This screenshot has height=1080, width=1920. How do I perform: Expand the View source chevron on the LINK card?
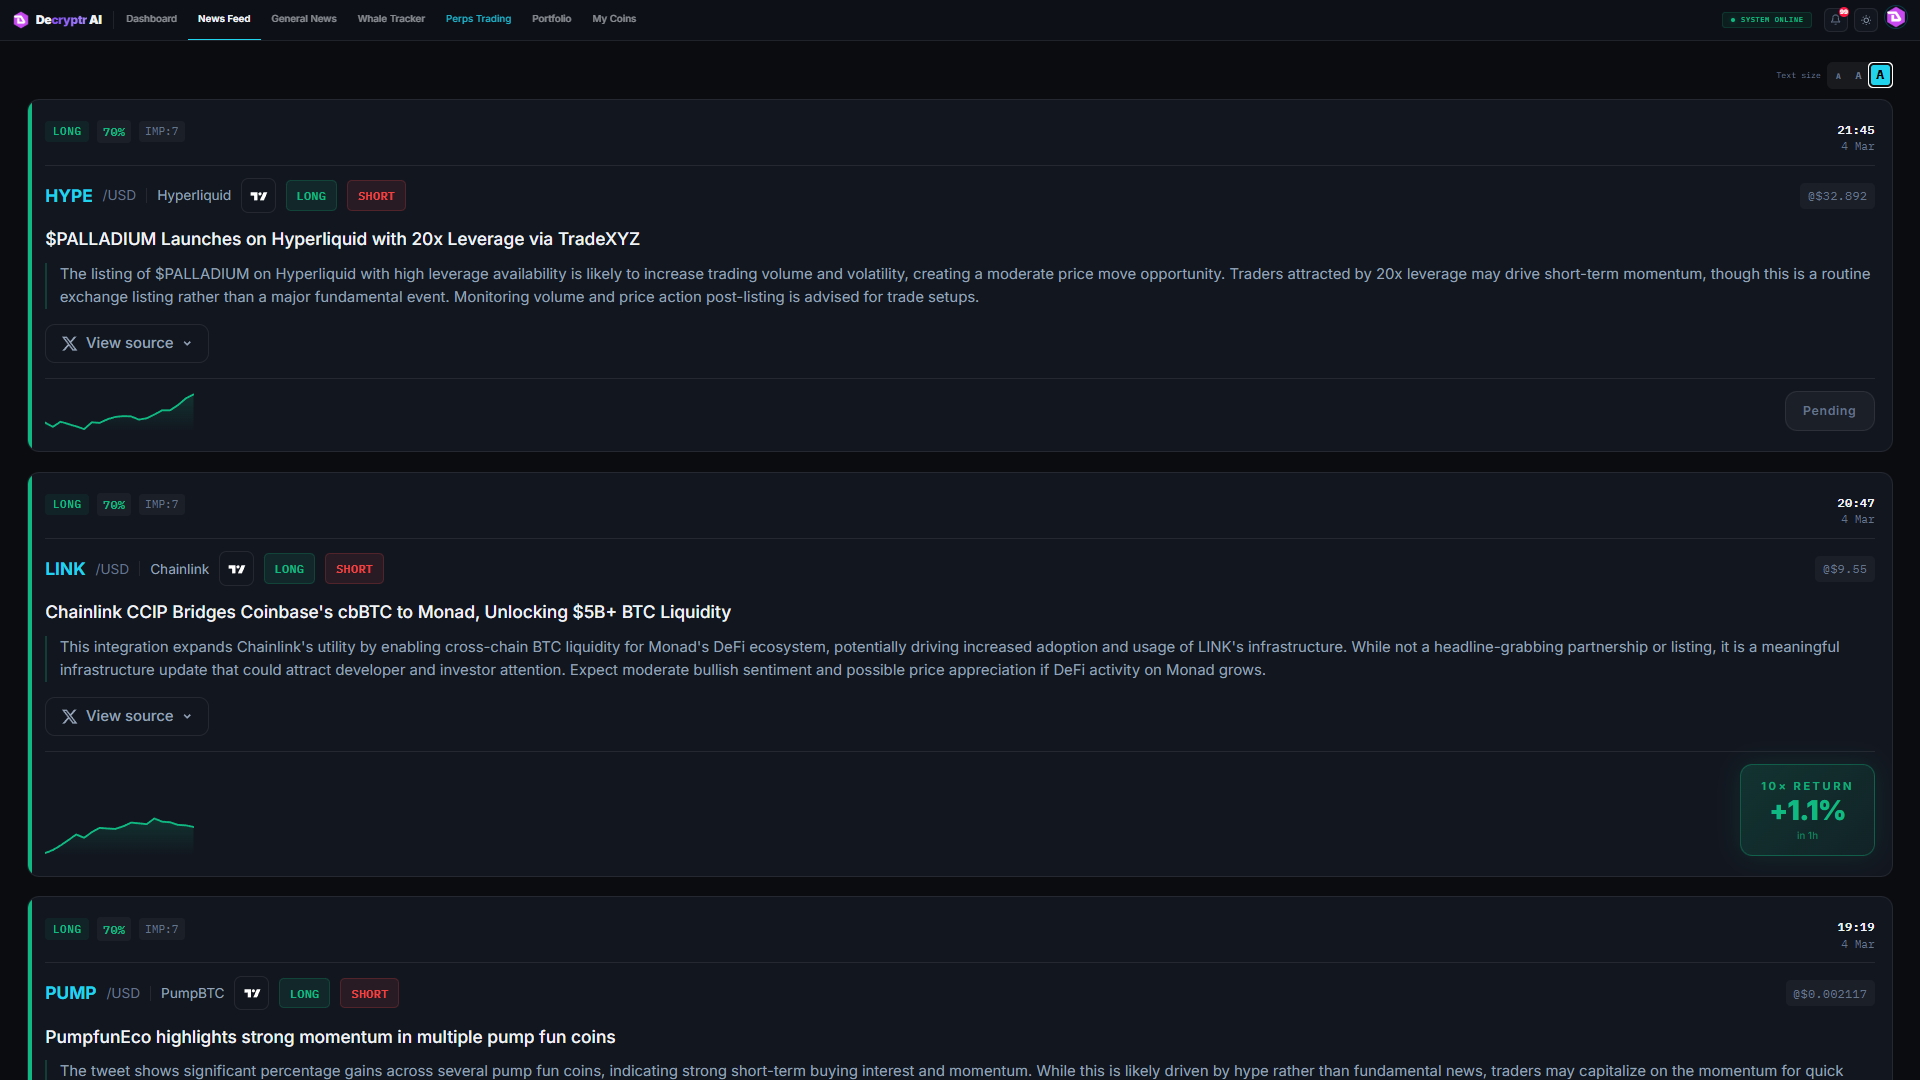click(x=187, y=716)
